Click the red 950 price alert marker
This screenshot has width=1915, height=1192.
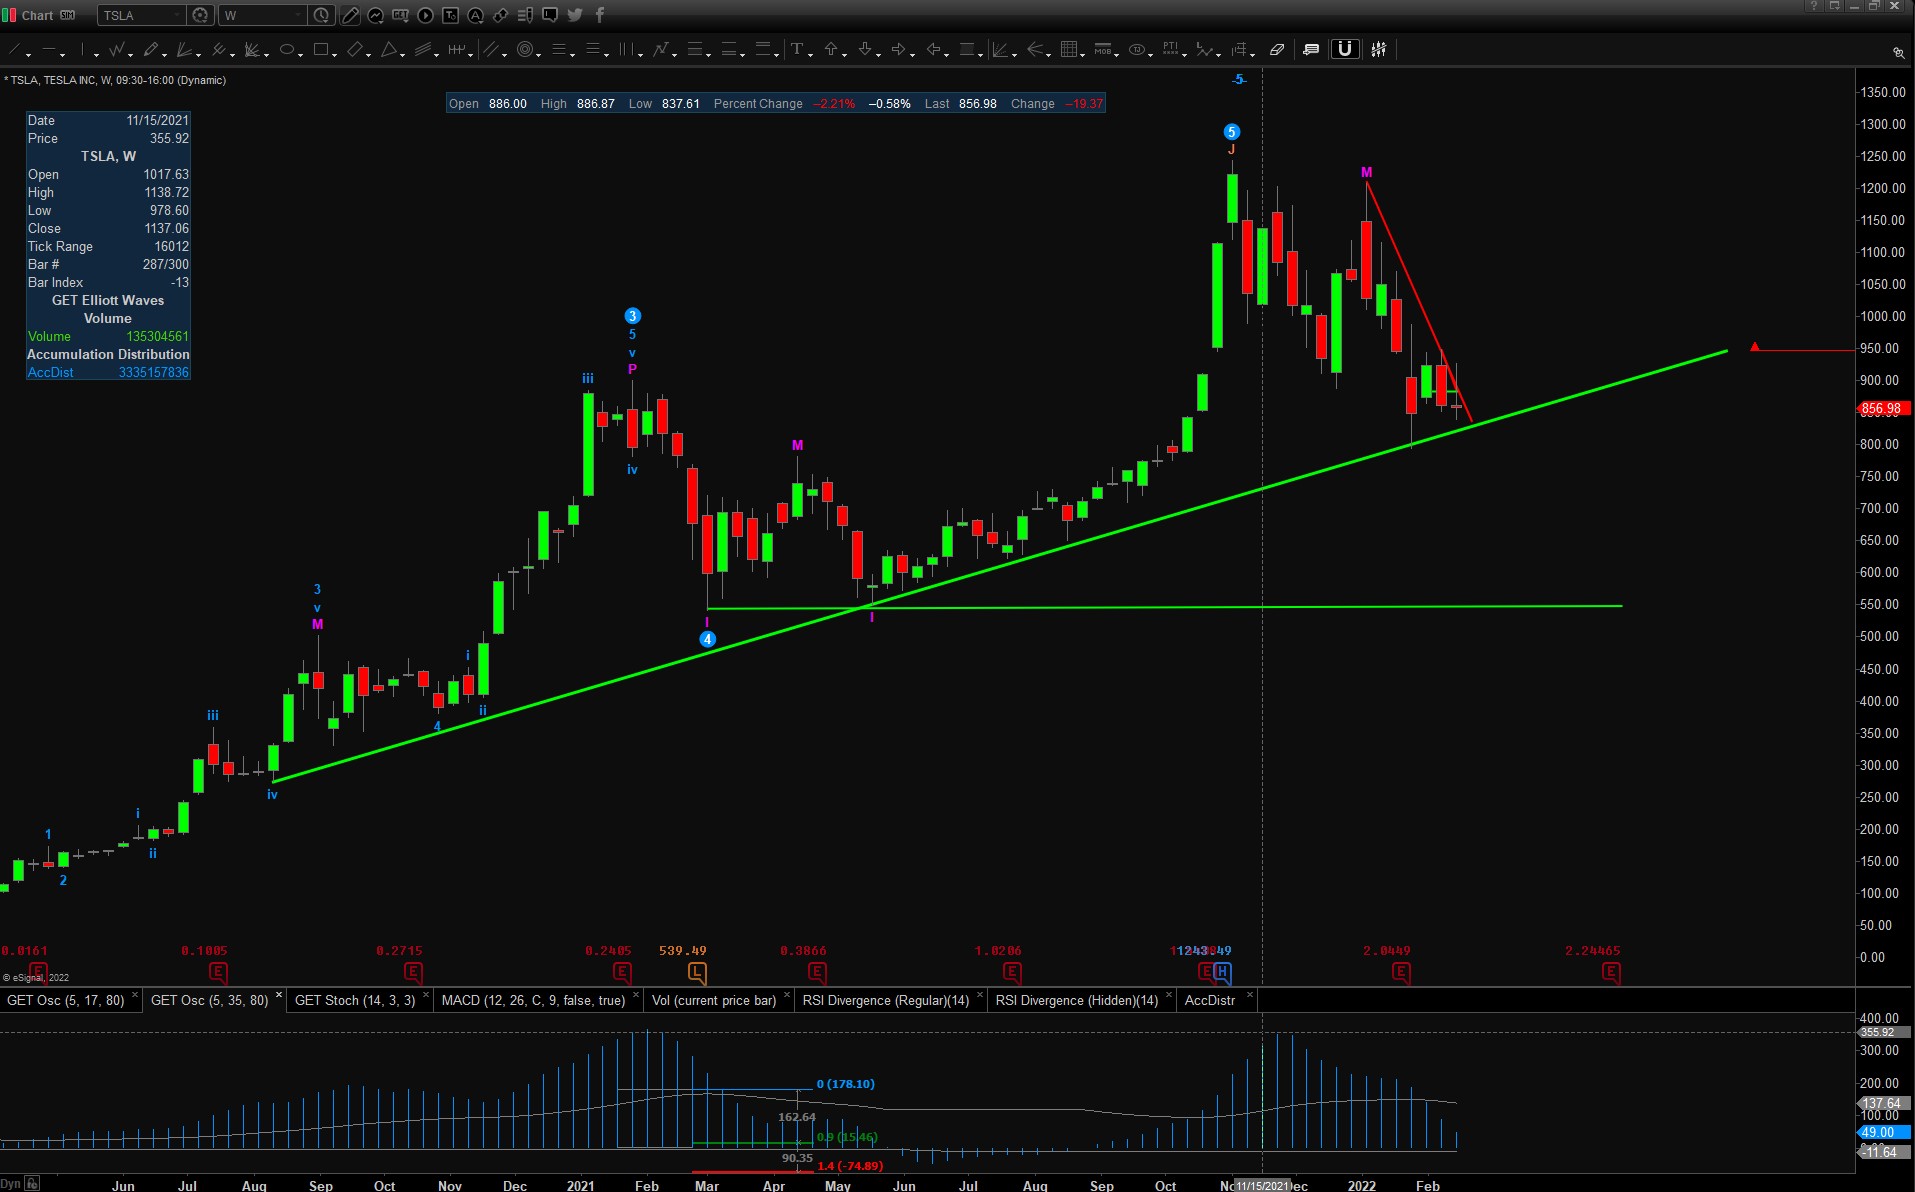(x=1754, y=347)
